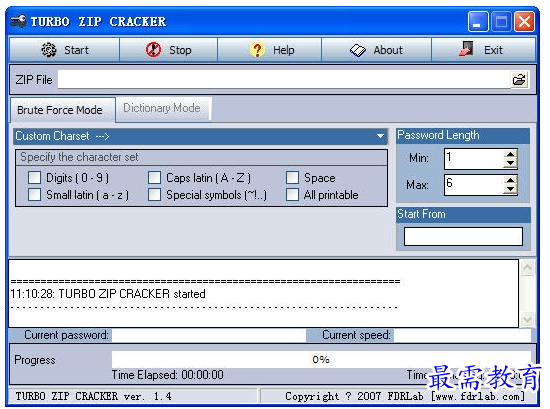
Task: Enable Digits ( 0 - 9 ) checkbox
Action: [34, 177]
